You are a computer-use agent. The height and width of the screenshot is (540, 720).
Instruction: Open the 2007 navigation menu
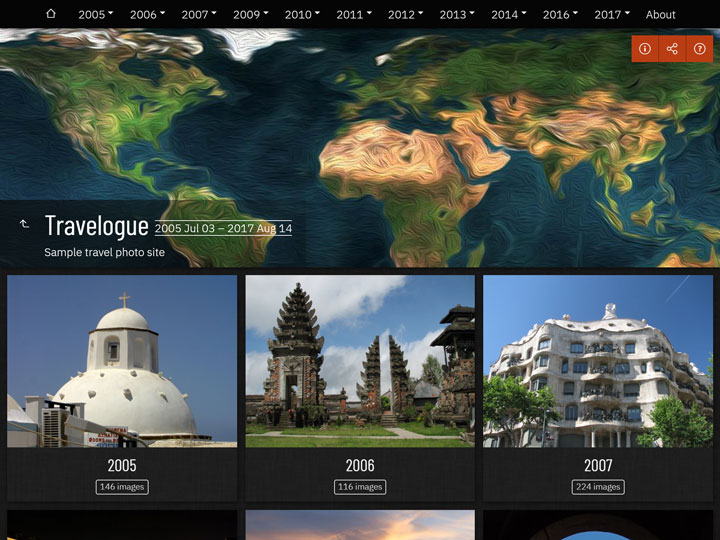(199, 15)
